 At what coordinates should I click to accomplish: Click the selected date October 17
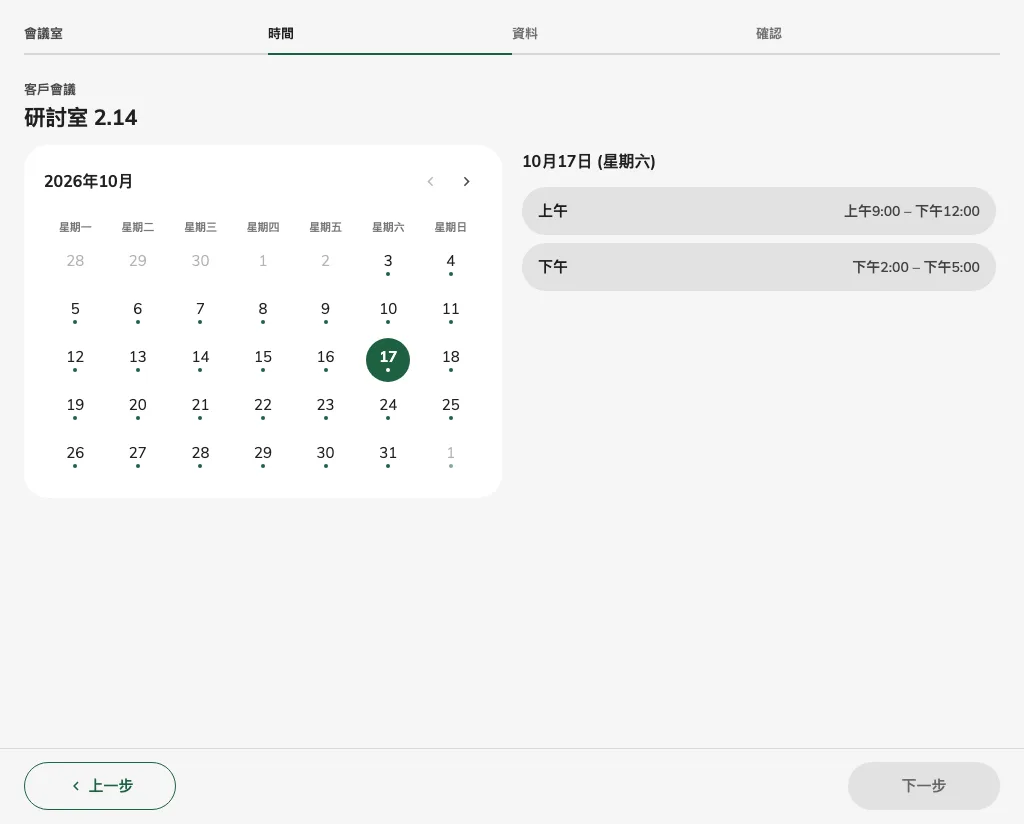click(x=388, y=360)
